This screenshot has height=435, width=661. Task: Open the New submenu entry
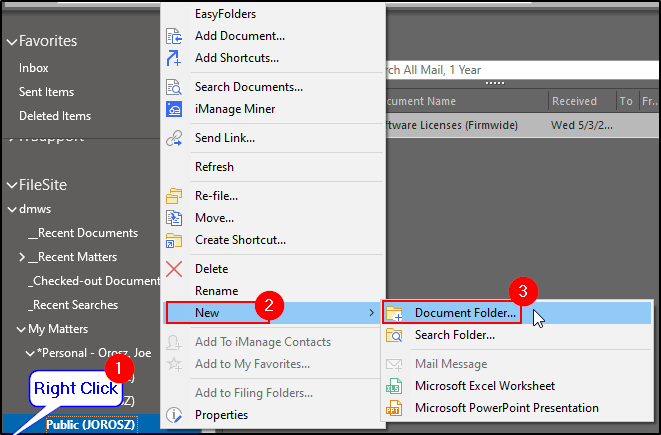click(271, 313)
